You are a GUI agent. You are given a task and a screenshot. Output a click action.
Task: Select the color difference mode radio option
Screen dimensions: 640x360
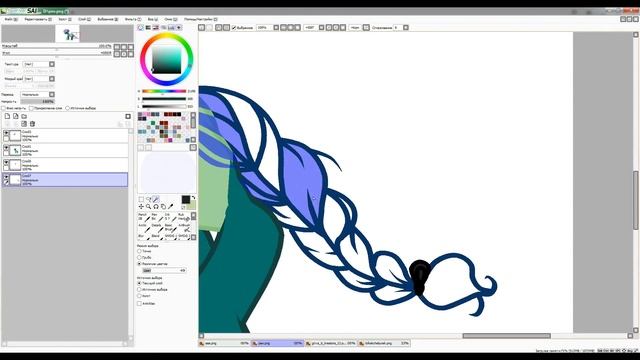click(139, 264)
